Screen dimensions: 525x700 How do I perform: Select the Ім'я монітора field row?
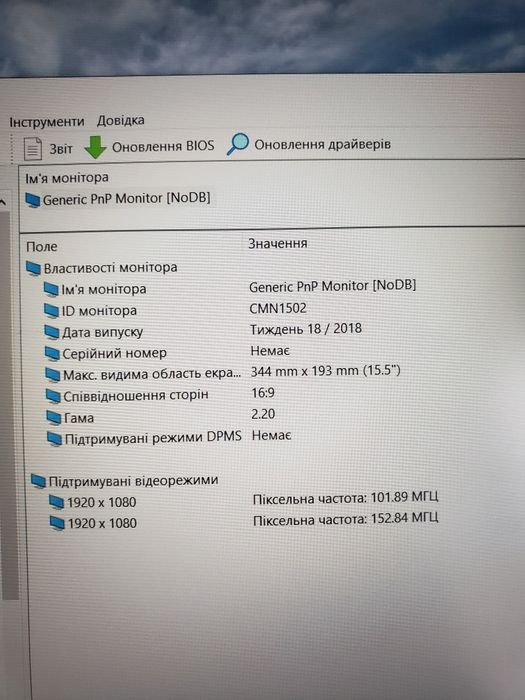click(230, 288)
